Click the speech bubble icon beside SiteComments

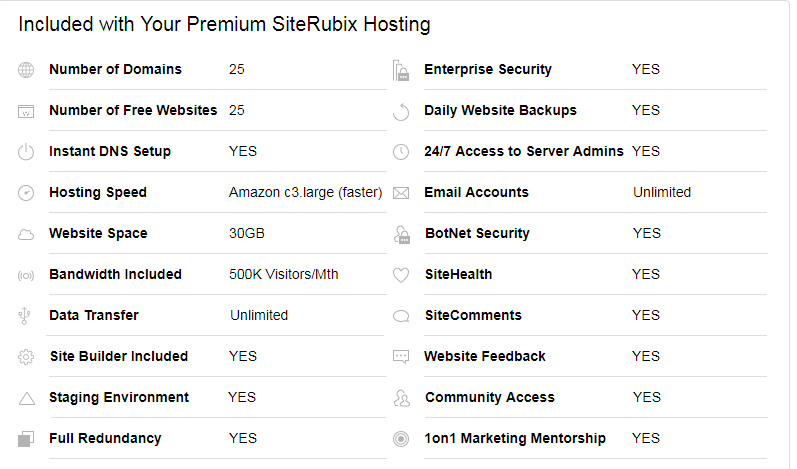401,316
